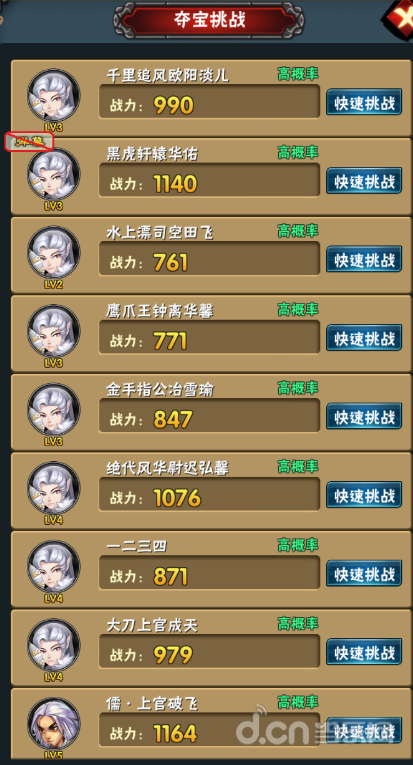Click avatar of 千里追风欧阳淡儿
413x765 pixels.
[x=54, y=95]
